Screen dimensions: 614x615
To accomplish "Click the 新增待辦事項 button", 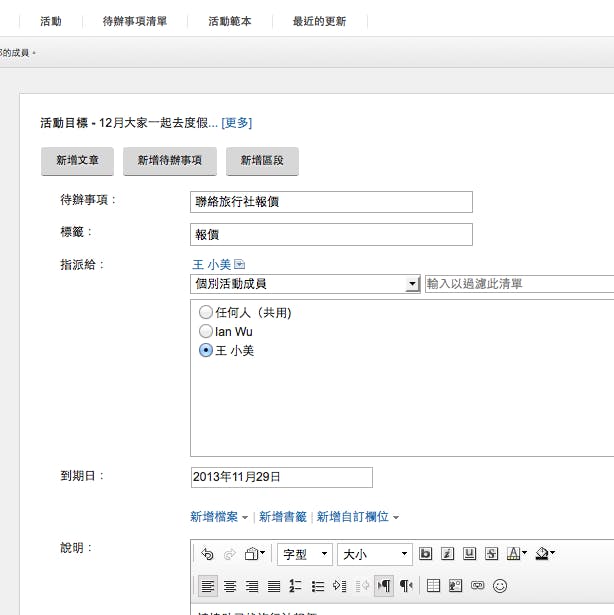I will (x=169, y=160).
